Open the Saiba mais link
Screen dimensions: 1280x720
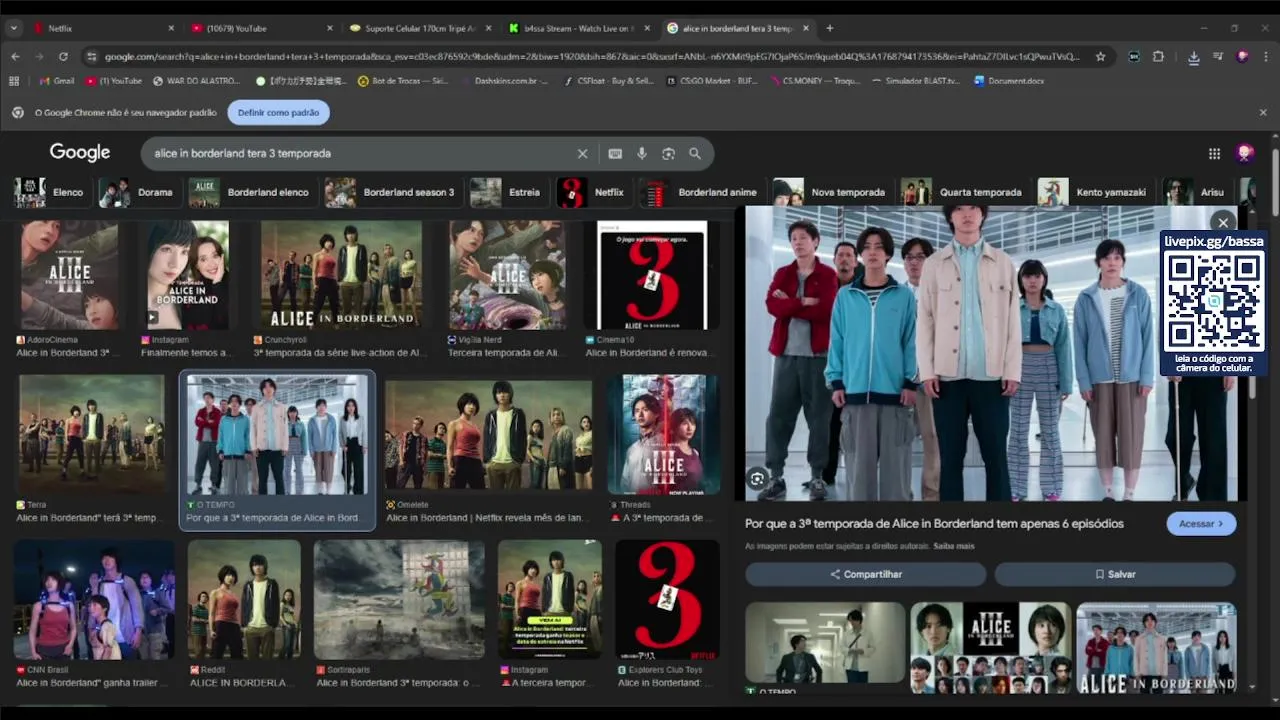coord(954,546)
